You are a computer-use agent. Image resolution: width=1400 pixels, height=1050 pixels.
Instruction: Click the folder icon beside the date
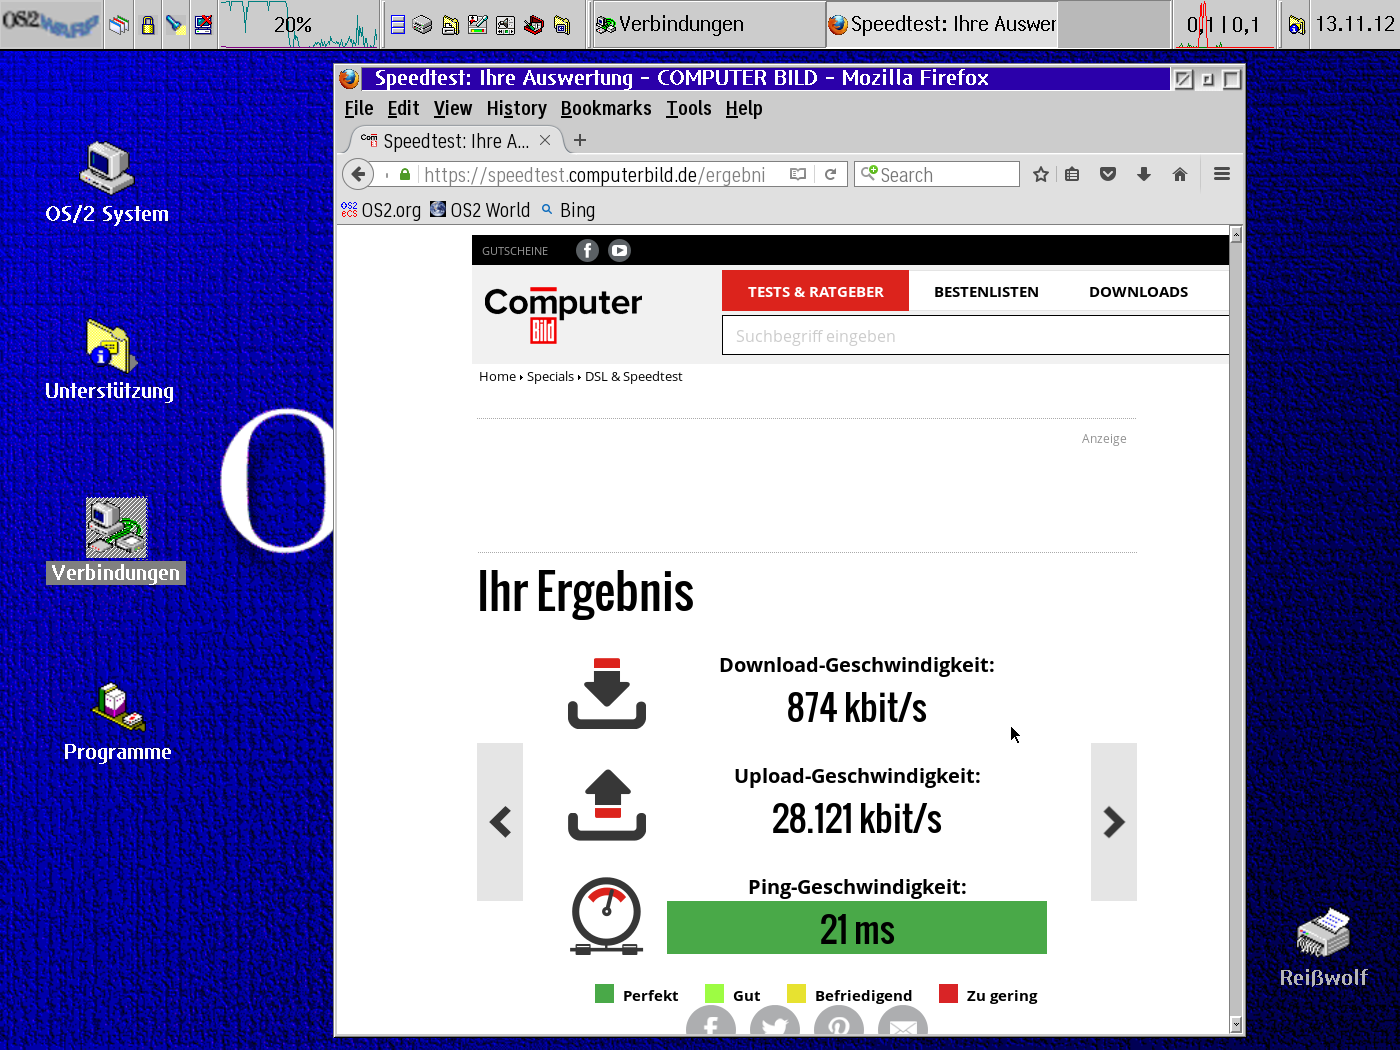point(1296,25)
